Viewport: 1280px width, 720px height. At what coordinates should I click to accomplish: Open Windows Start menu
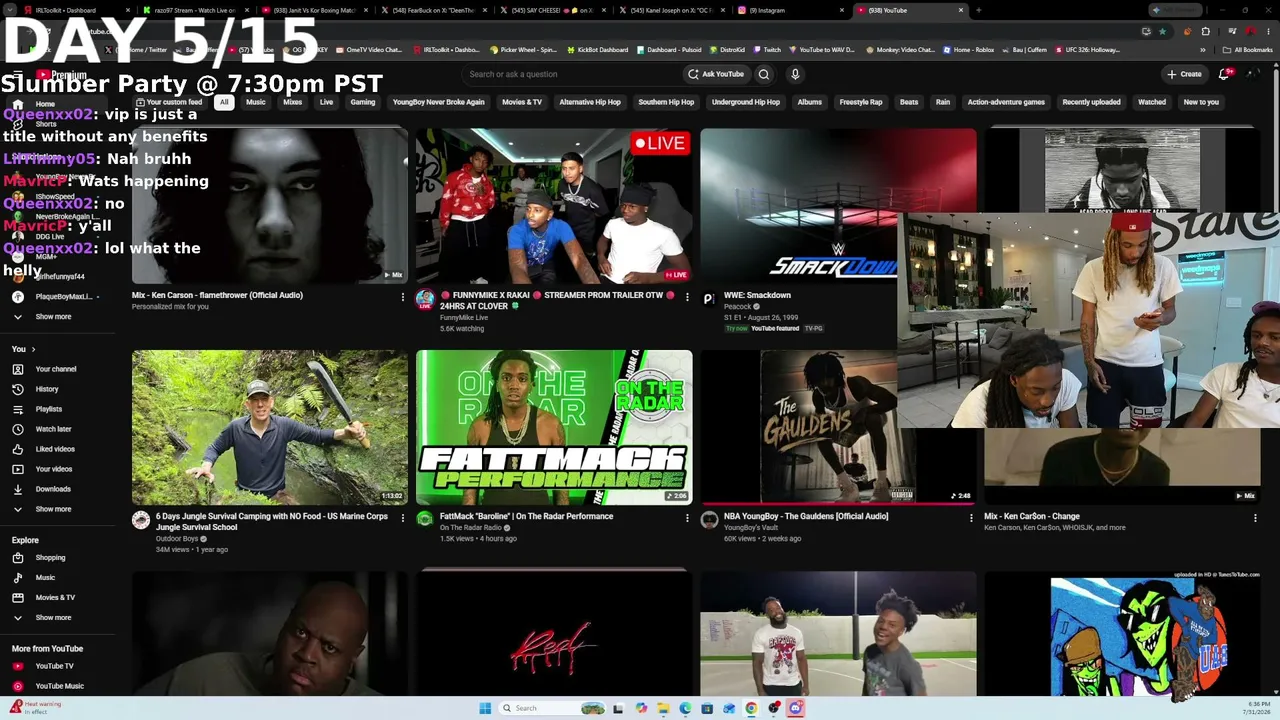click(x=485, y=708)
